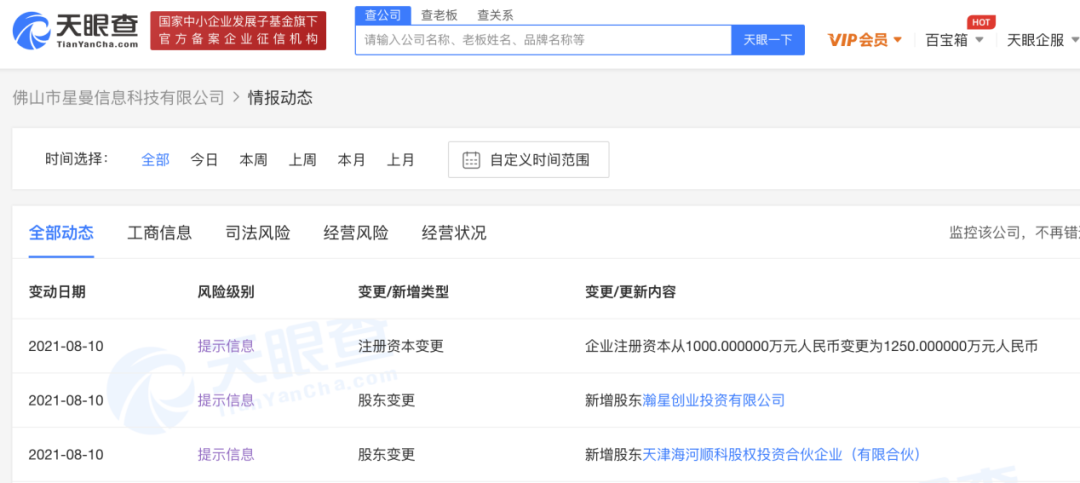Open the 瀚星创业投资有限公司 shareholder link
This screenshot has width=1080, height=483.
click(x=714, y=400)
